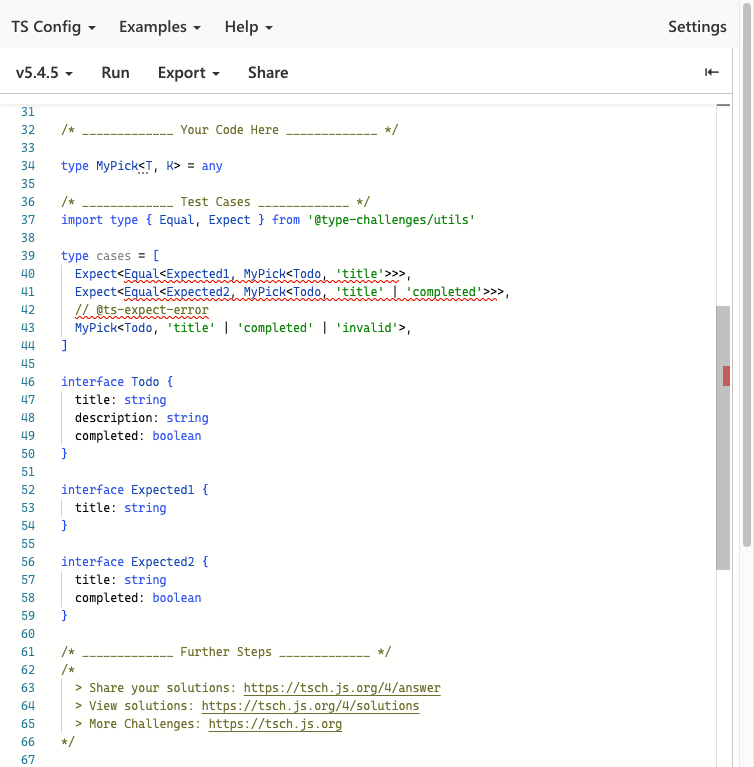Open the Examples dropdown menu
The width and height of the screenshot is (754, 767).
click(x=160, y=26)
